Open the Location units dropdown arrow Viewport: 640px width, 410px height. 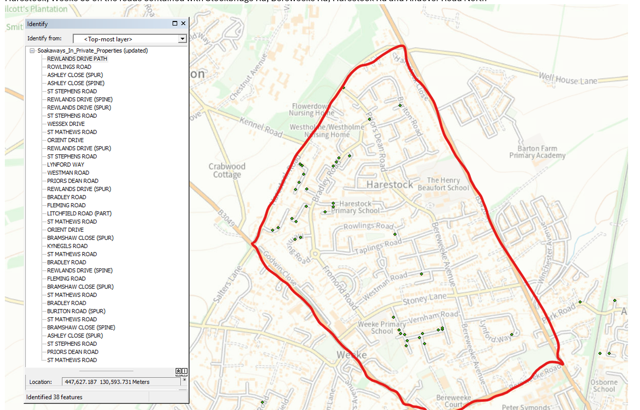coord(184,380)
